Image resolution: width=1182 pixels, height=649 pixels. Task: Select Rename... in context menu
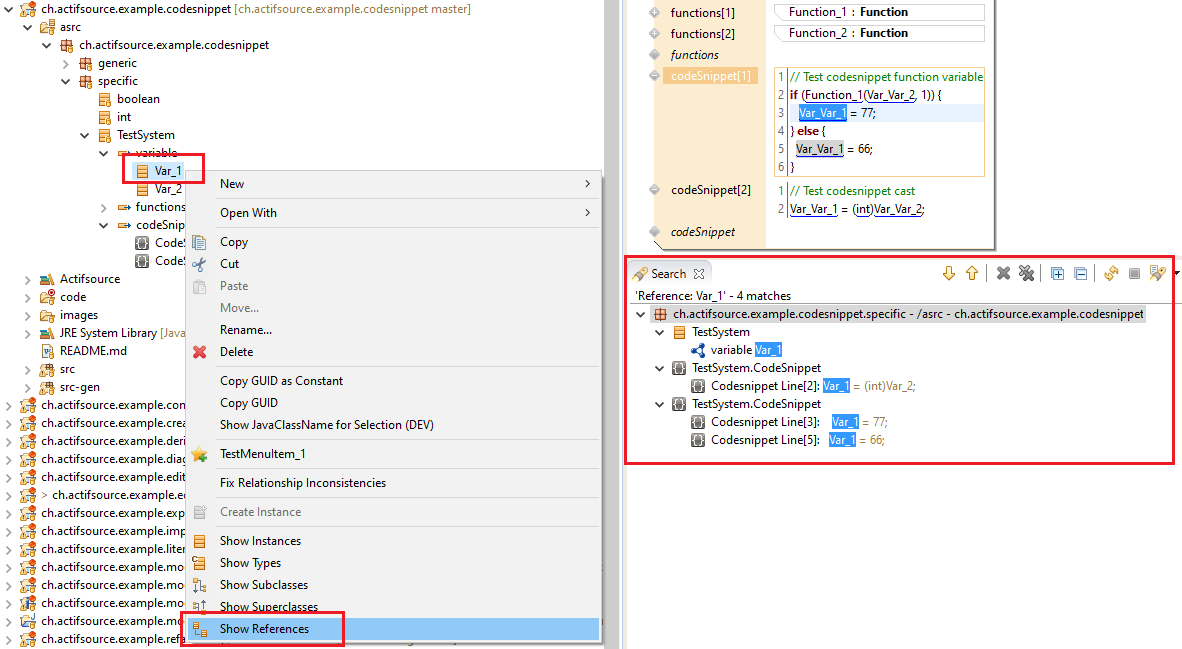click(x=245, y=330)
